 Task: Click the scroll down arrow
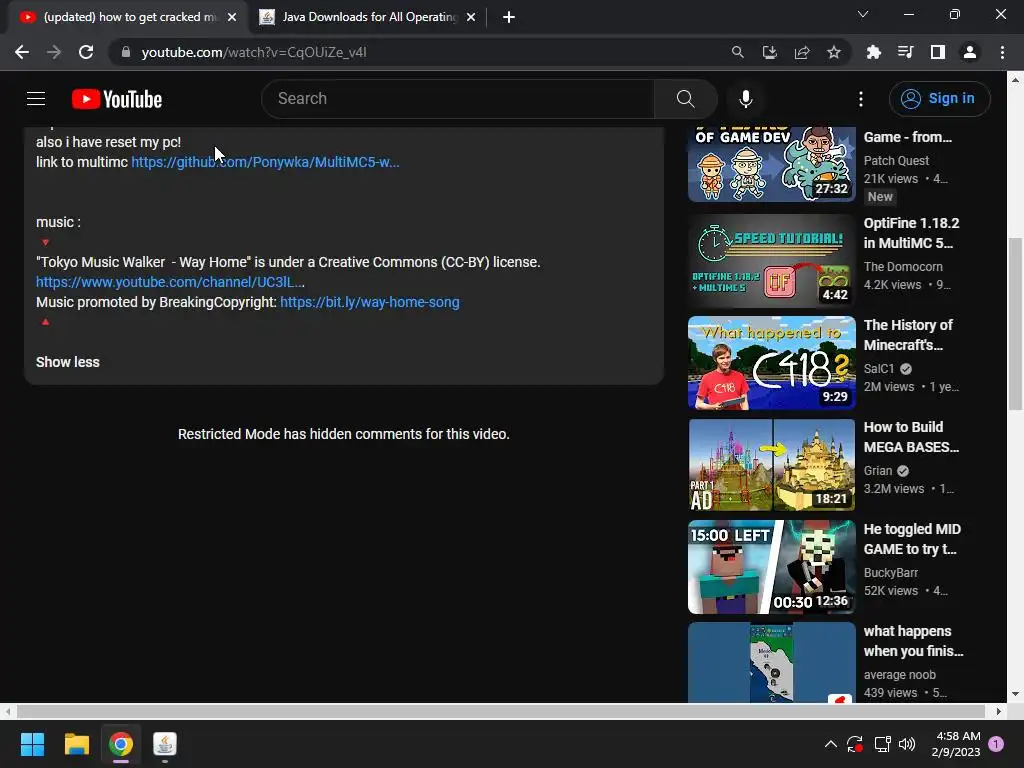coord(1015,694)
